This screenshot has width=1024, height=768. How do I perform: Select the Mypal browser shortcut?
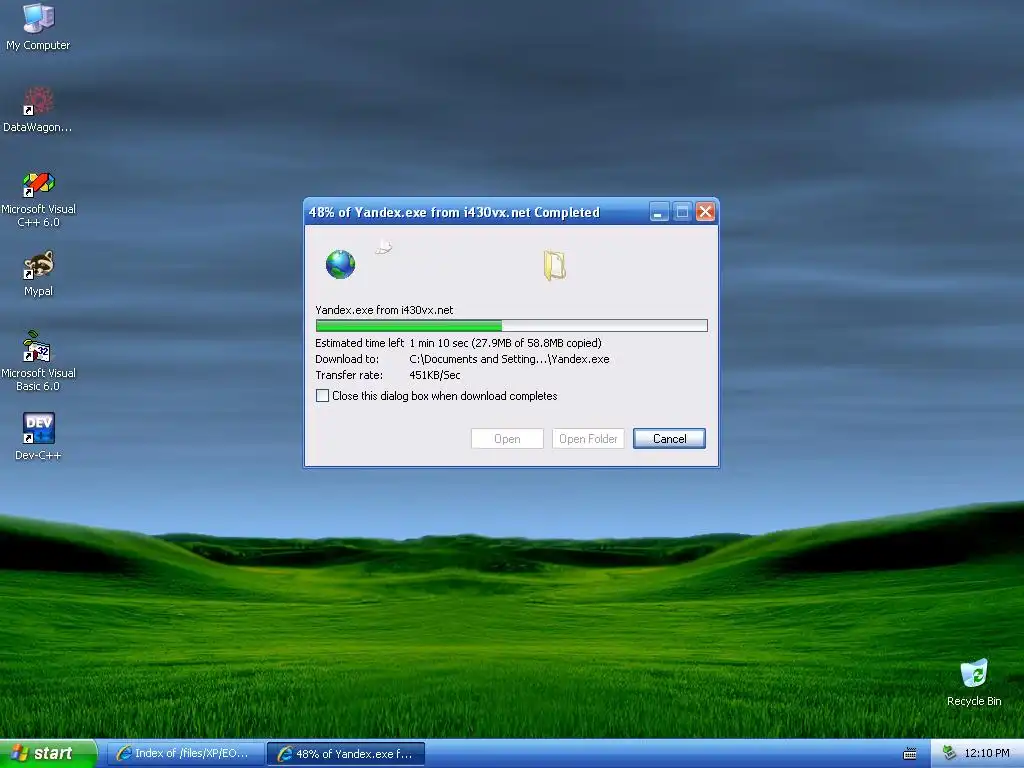(x=38, y=273)
